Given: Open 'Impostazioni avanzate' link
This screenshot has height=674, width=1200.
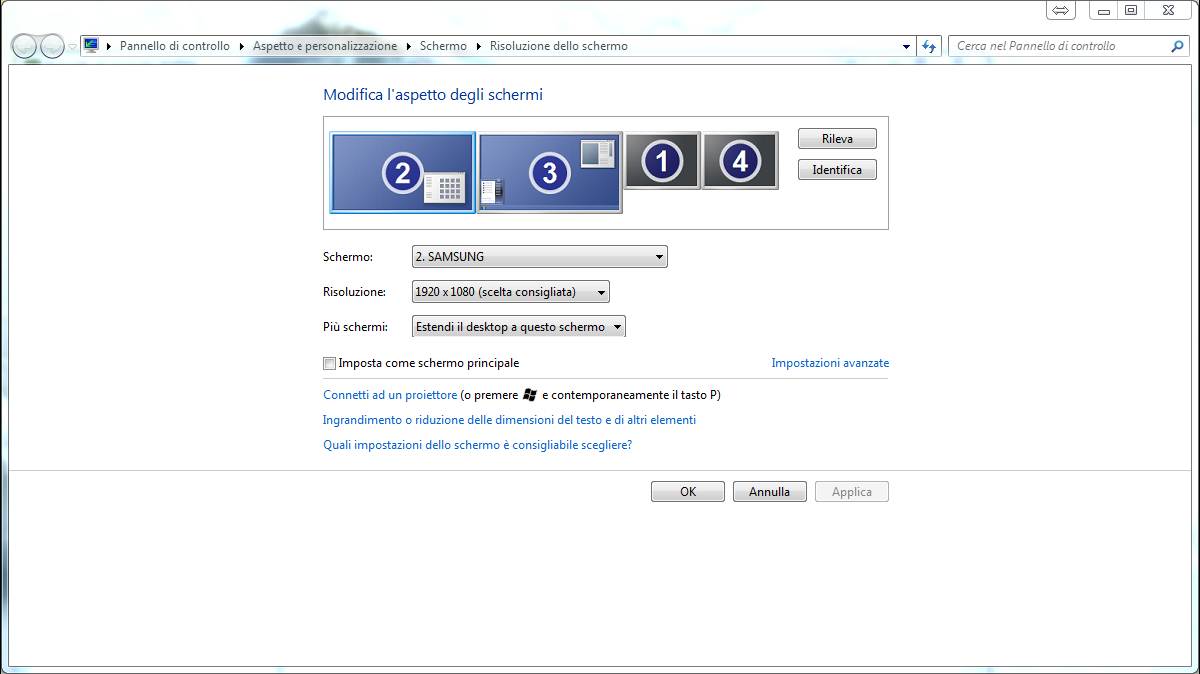Looking at the screenshot, I should coord(829,363).
